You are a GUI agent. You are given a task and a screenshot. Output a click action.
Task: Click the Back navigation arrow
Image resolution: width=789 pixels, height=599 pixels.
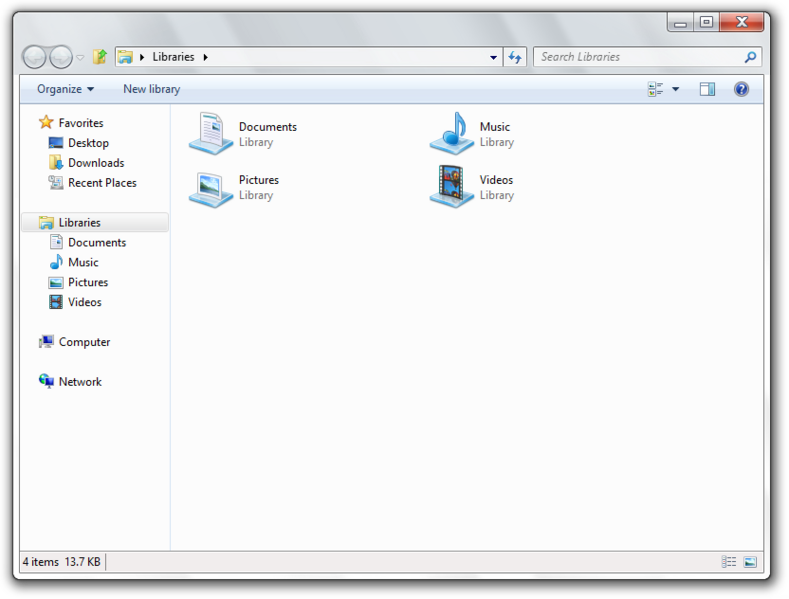pos(35,57)
